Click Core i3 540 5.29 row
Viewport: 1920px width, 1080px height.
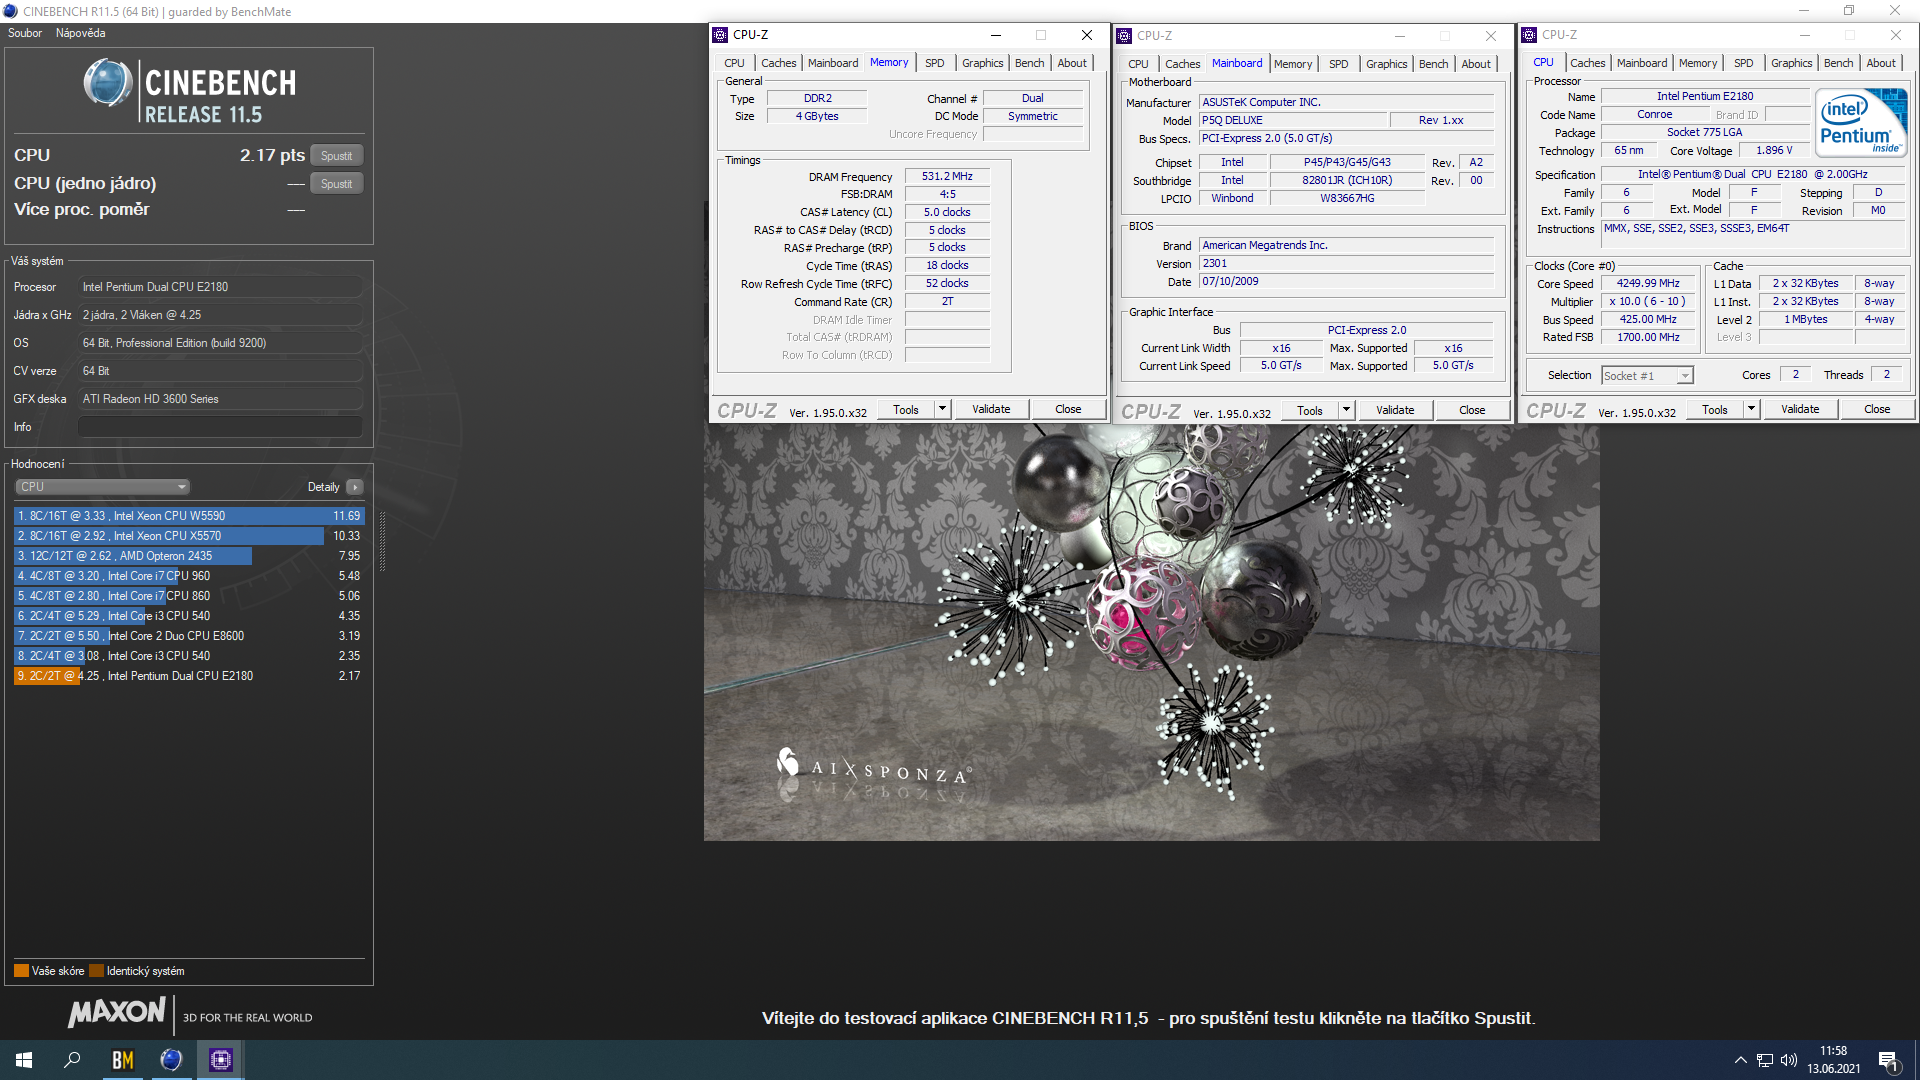point(189,616)
